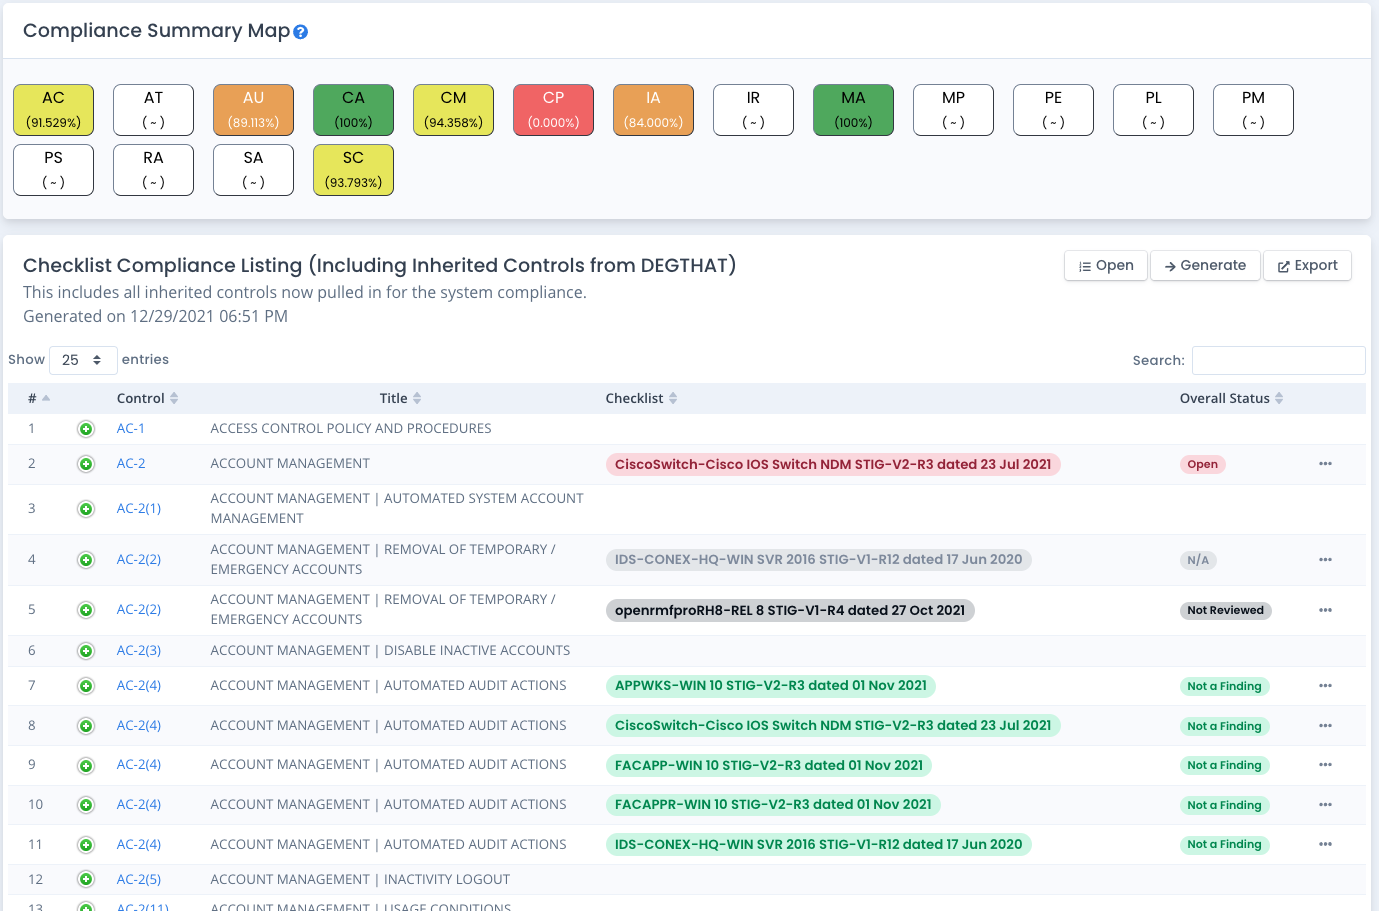Open the ellipsis actions menu on the AC-2 row
1379x911 pixels.
[x=1325, y=463]
